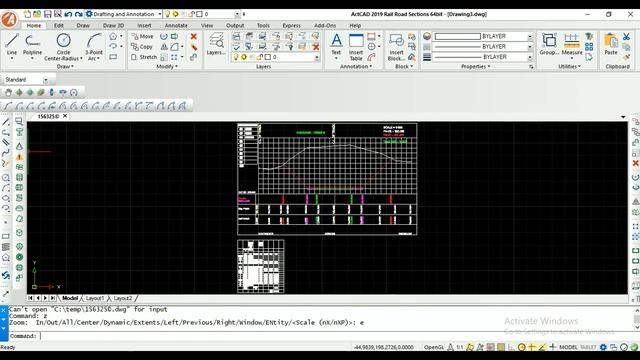Viewport: 640px width, 360px height.
Task: Jump to first layout with tab navigation arrow
Action: click(30, 298)
